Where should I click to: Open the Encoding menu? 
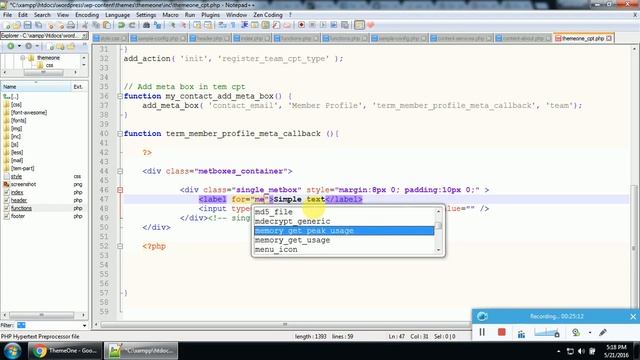point(87,15)
